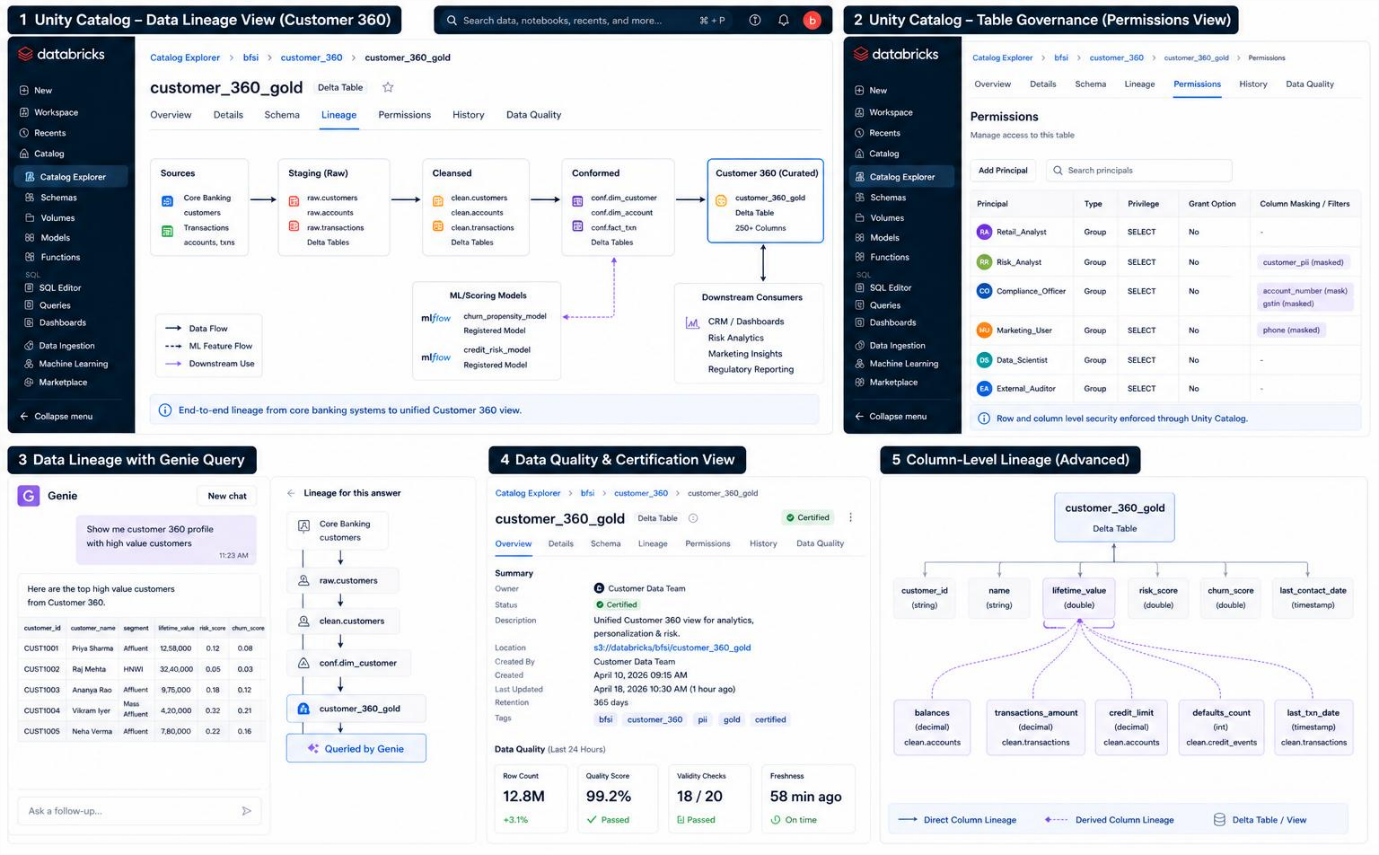This screenshot has width=1379, height=855.
Task: Click the 99.2% Quality Score card
Action: pos(617,799)
